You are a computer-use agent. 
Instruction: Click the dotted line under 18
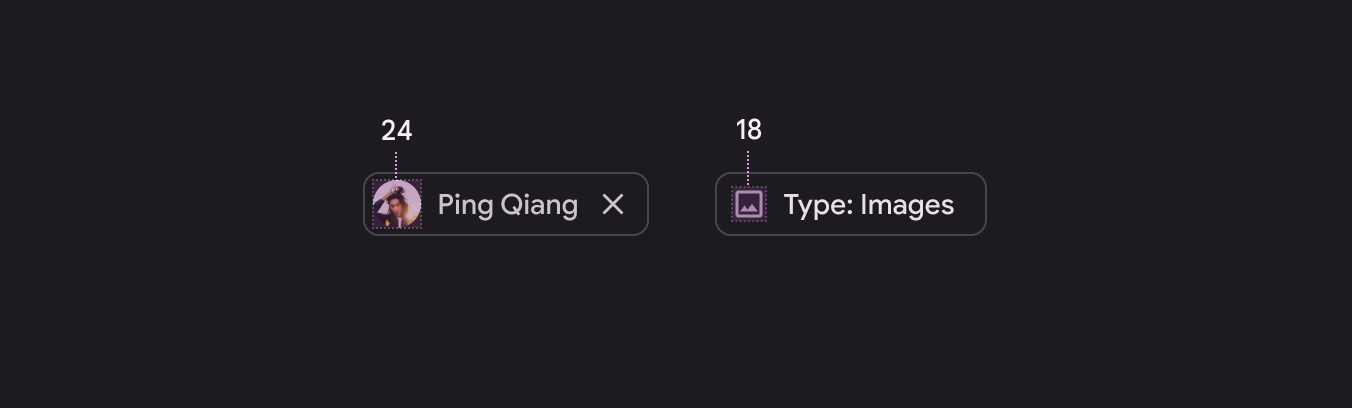pyautogui.click(x=748, y=166)
